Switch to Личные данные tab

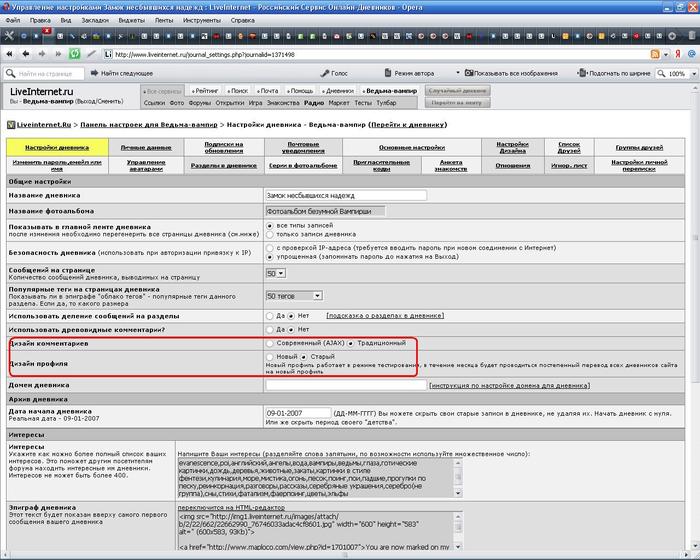(146, 147)
